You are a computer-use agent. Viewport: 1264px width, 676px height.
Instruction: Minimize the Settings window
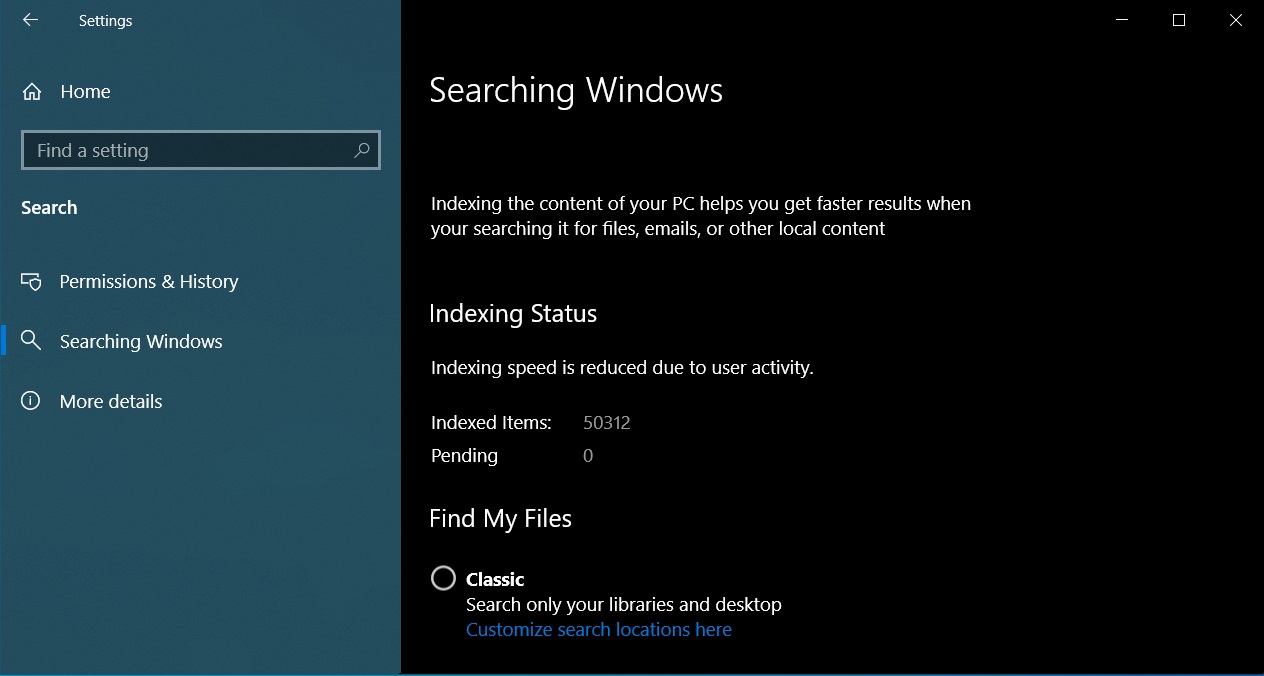[1122, 20]
